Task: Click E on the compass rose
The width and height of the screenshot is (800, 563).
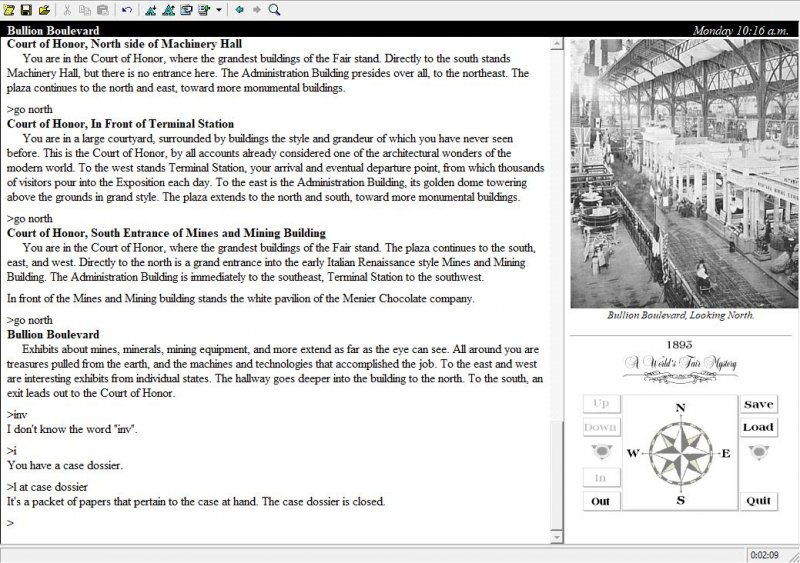Action: (x=726, y=453)
